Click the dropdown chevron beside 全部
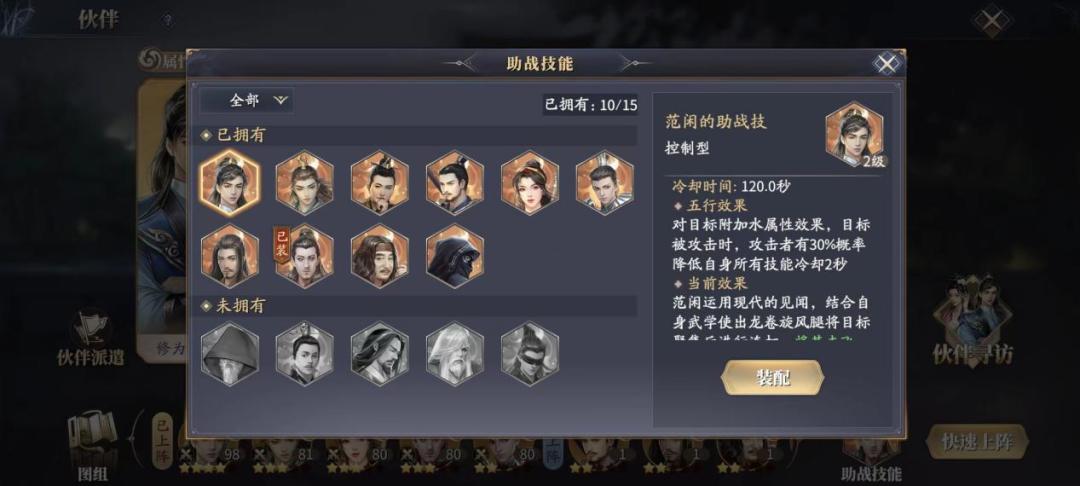The image size is (1080, 486). point(280,101)
